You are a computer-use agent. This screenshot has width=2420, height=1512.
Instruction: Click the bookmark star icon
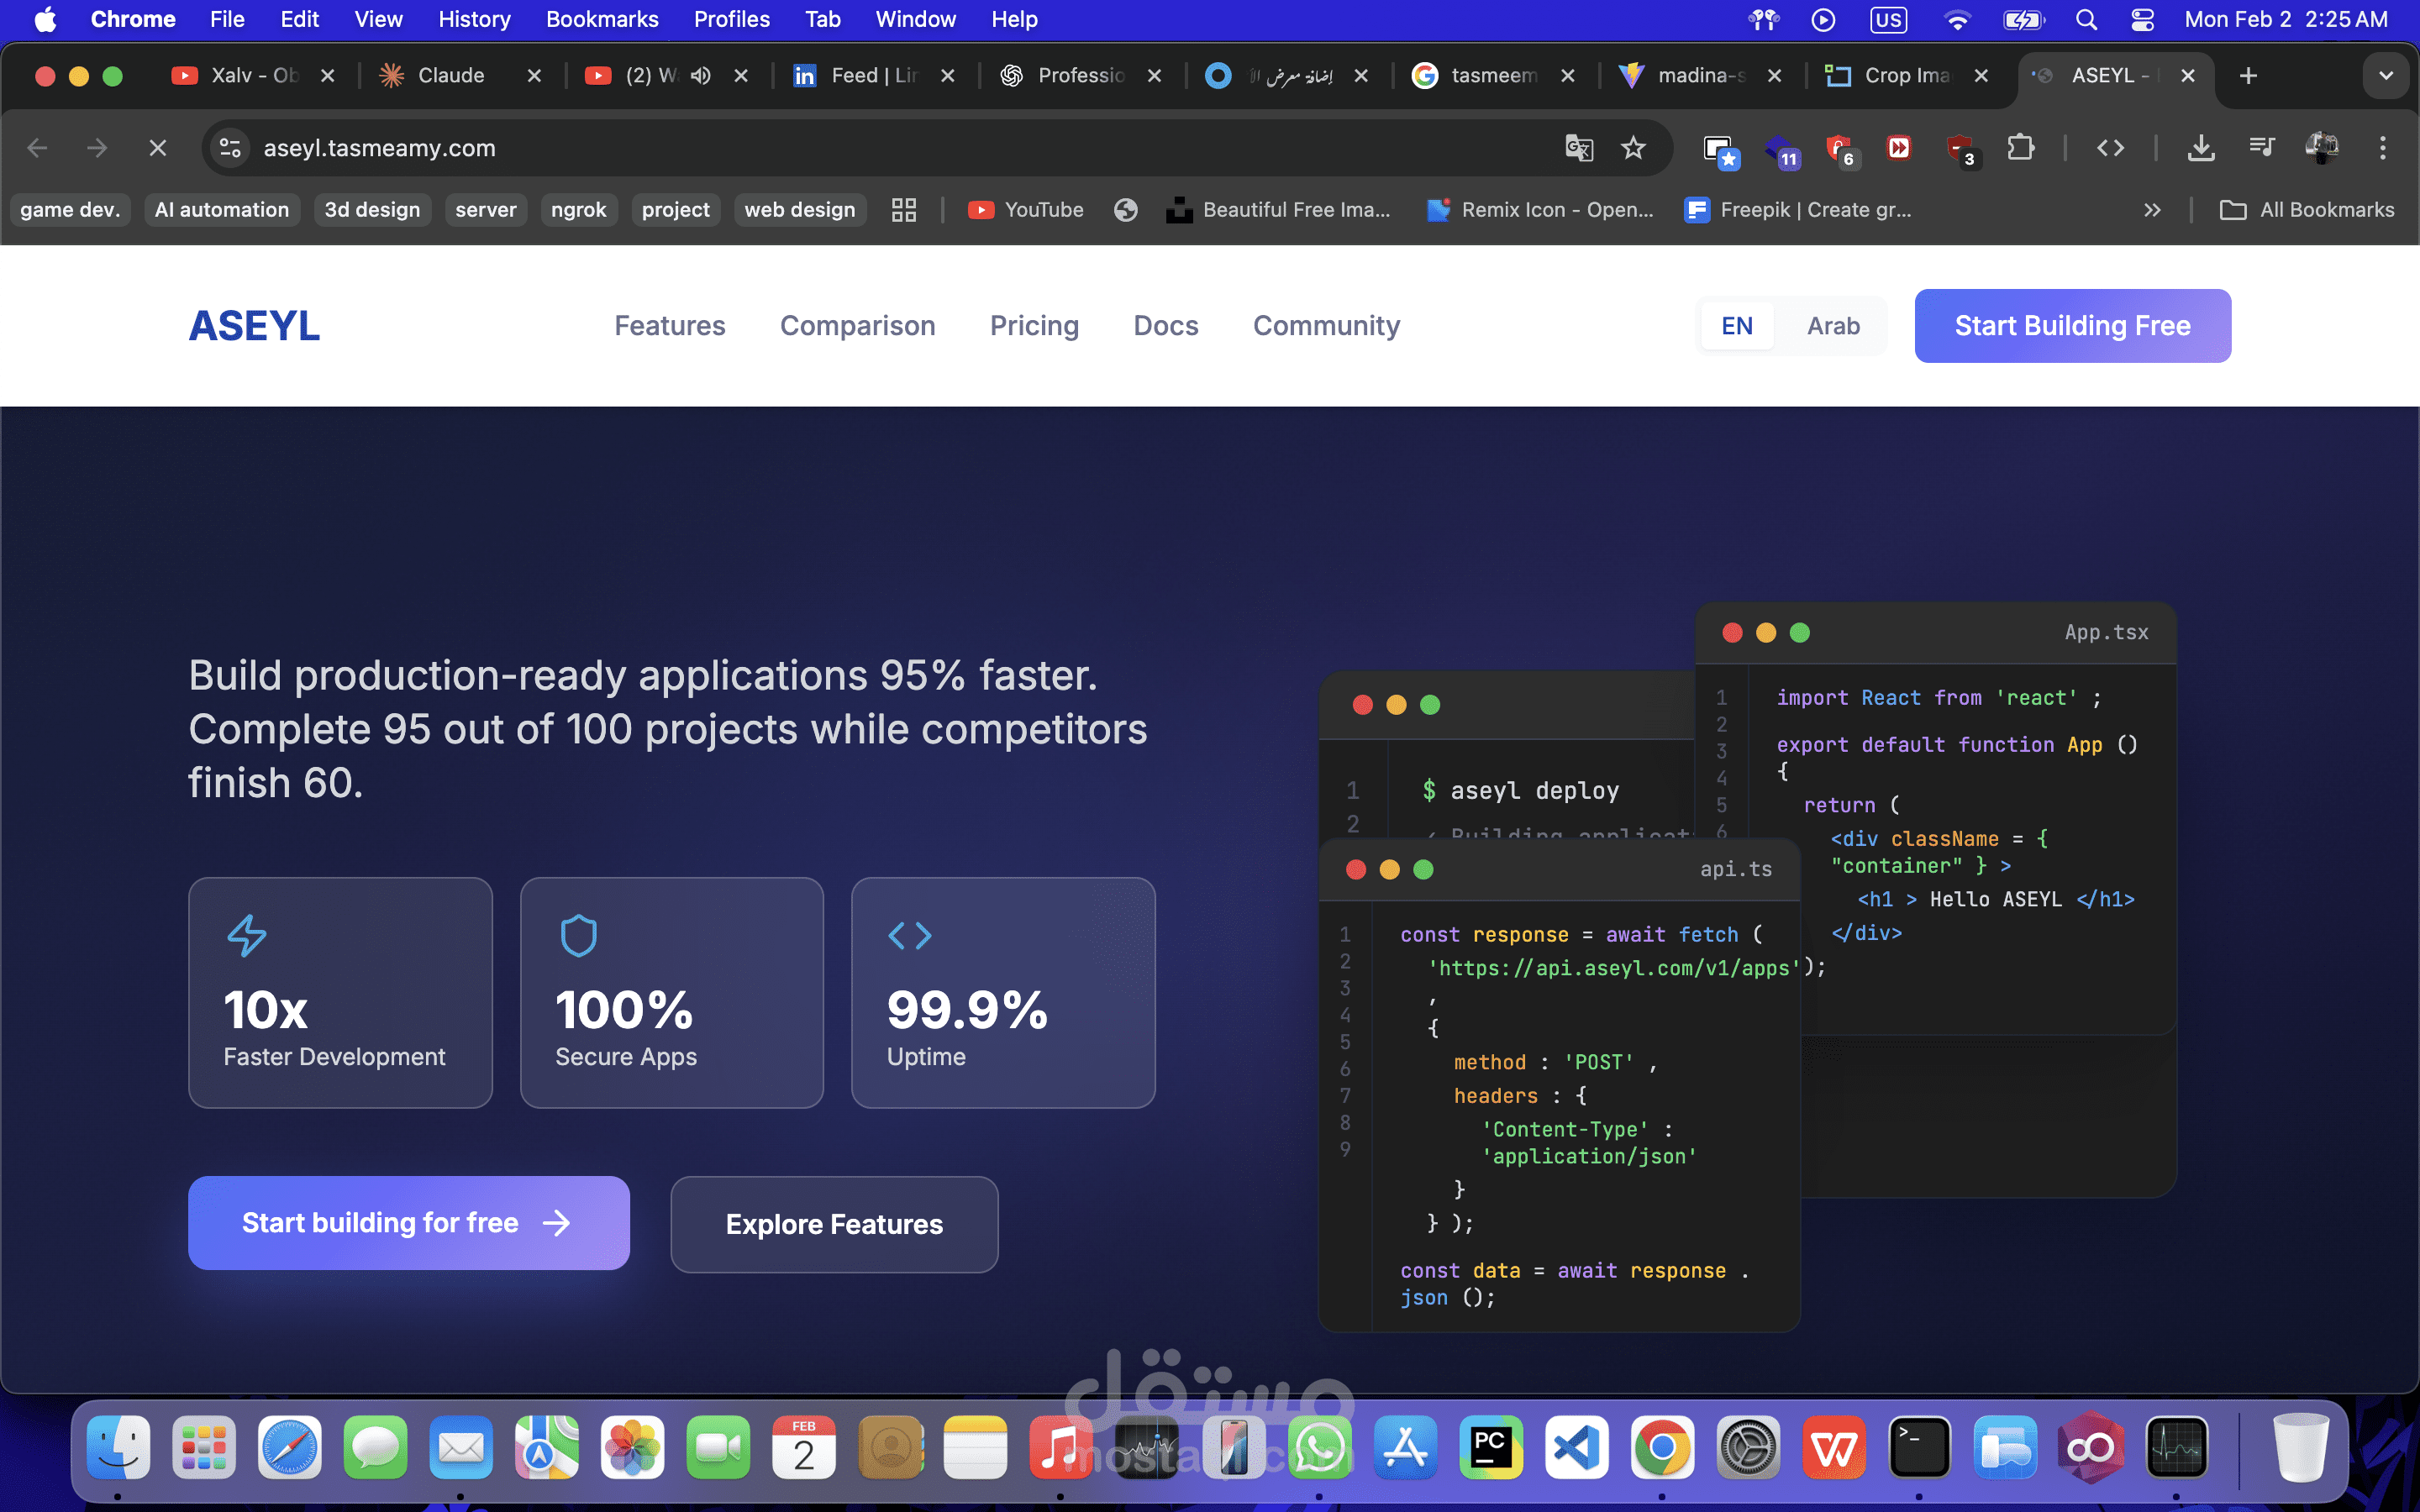(1633, 148)
